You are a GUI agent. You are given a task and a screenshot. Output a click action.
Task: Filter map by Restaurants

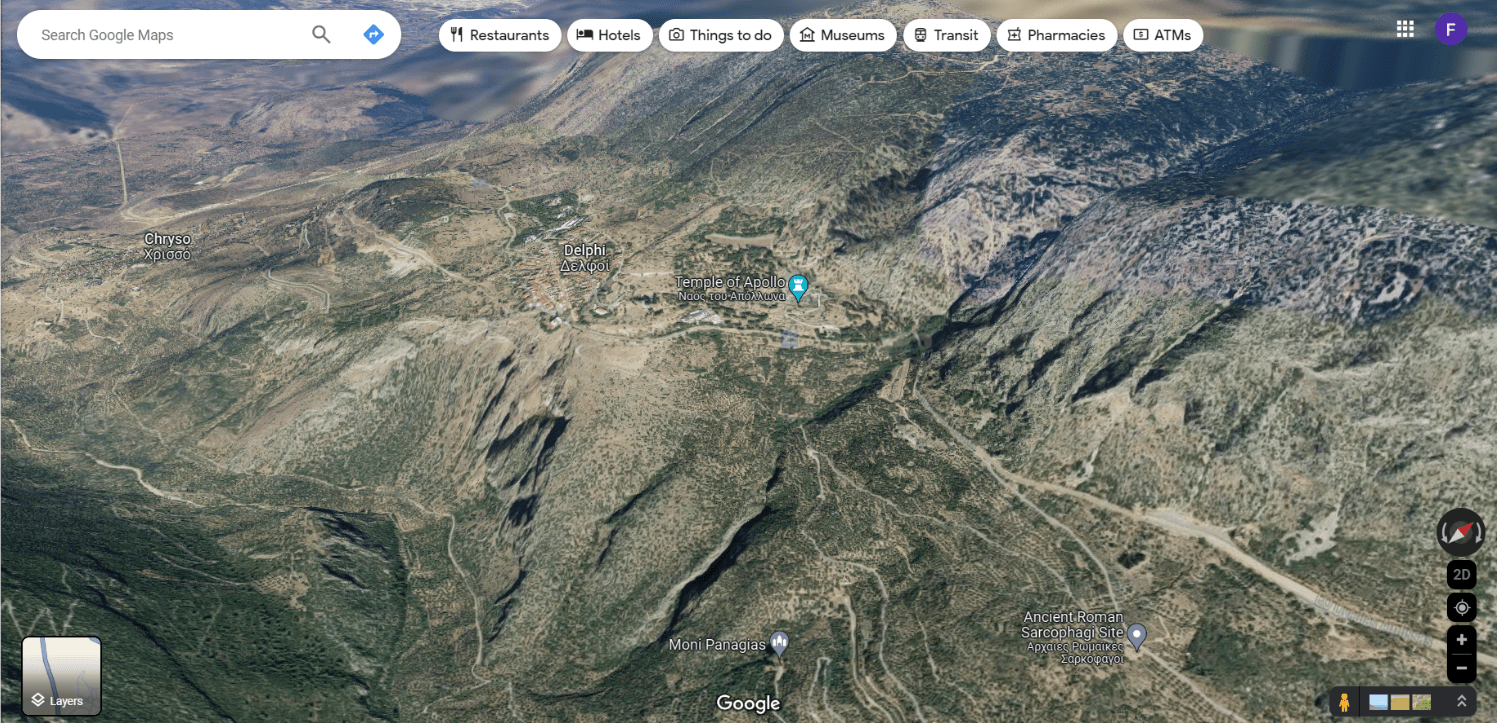tap(499, 35)
